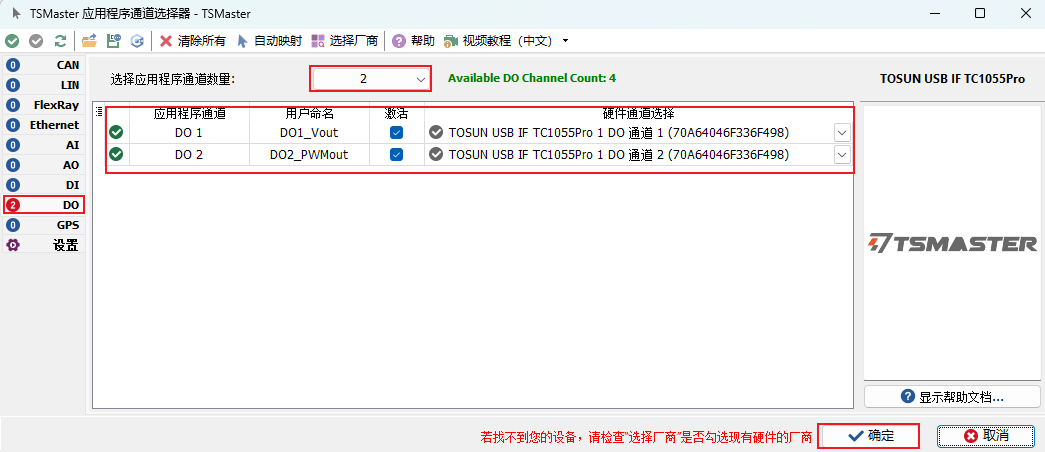Switch to the GPS channel tab
The image size is (1045, 452).
pos(44,225)
